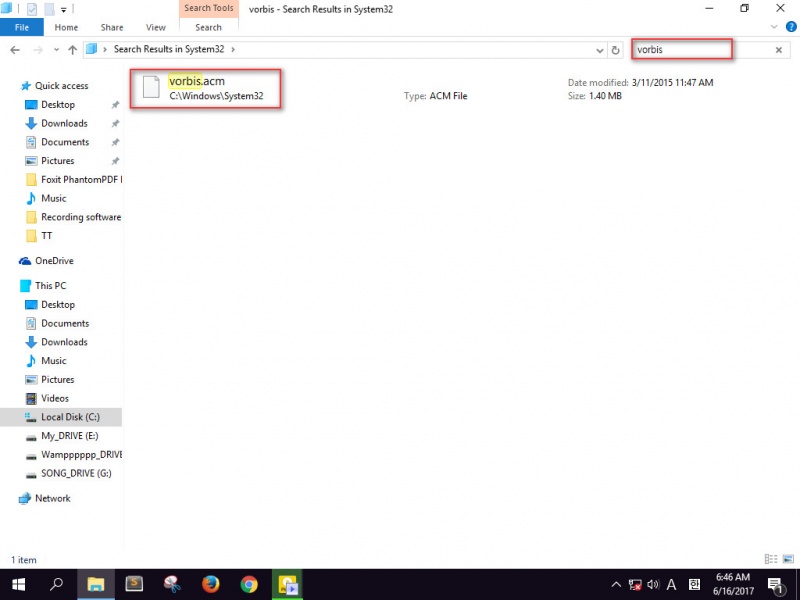
Task: Open the Action Center notifications
Action: [x=775, y=585]
